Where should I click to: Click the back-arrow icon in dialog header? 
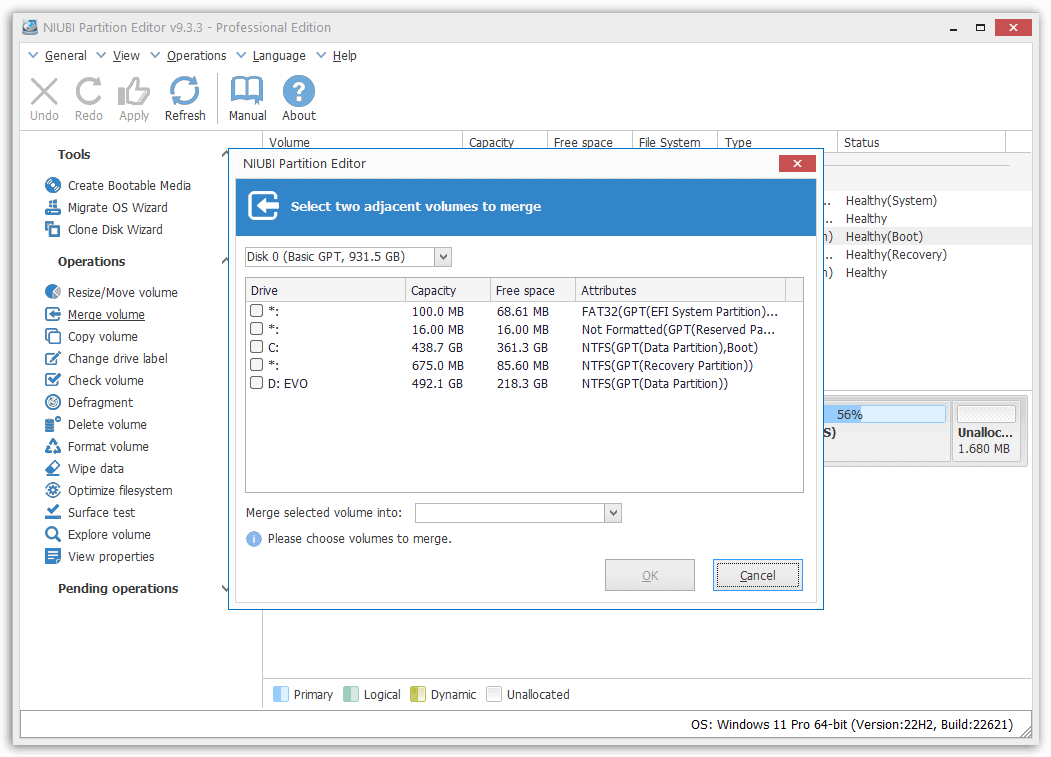[x=263, y=206]
